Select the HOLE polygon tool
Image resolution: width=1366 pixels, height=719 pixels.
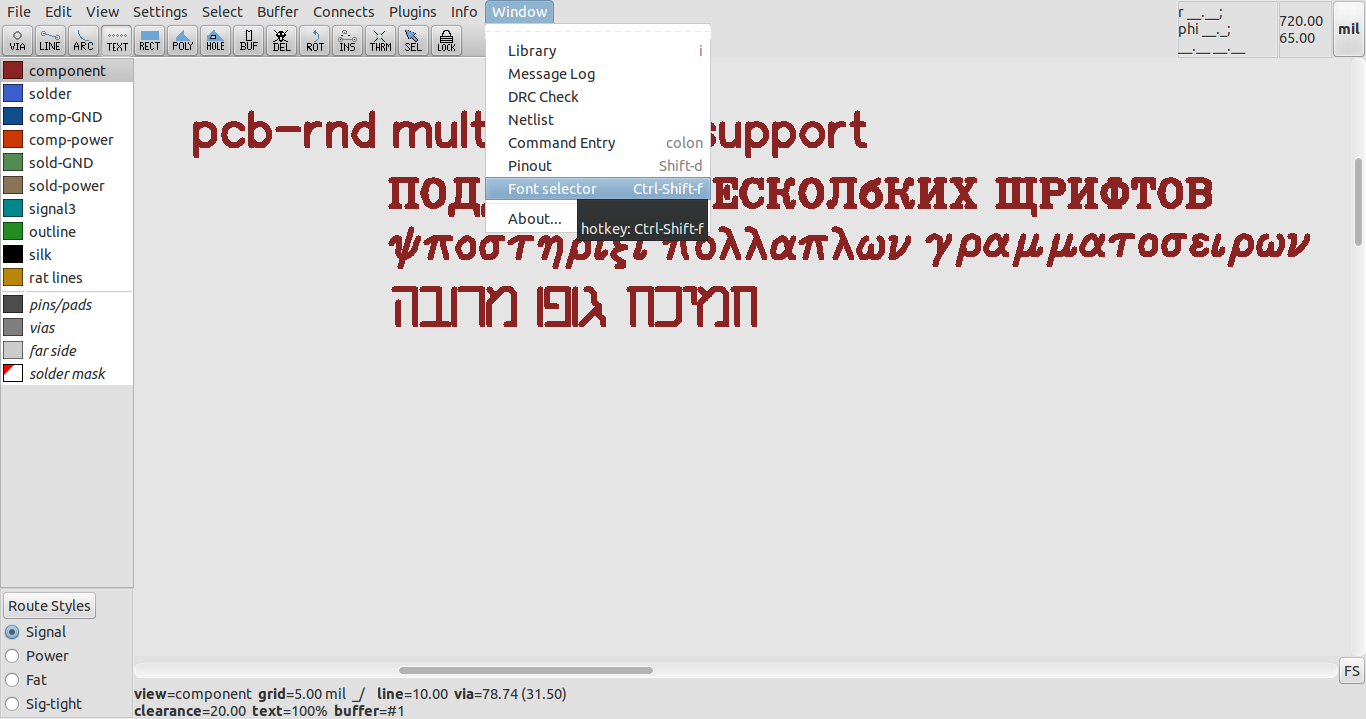(x=215, y=40)
